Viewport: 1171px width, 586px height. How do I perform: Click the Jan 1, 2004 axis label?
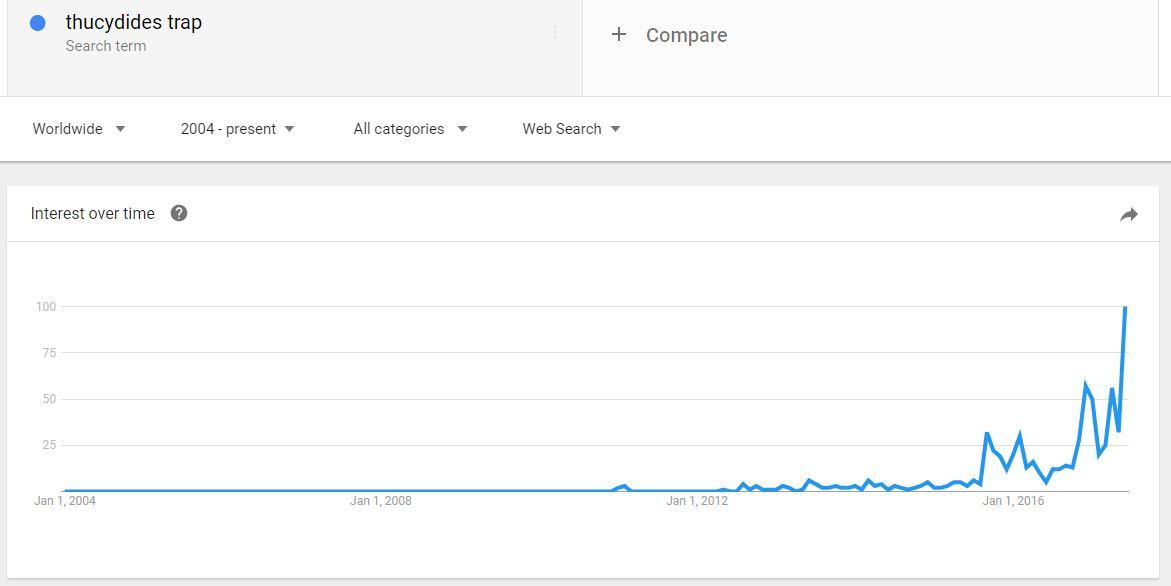(65, 501)
